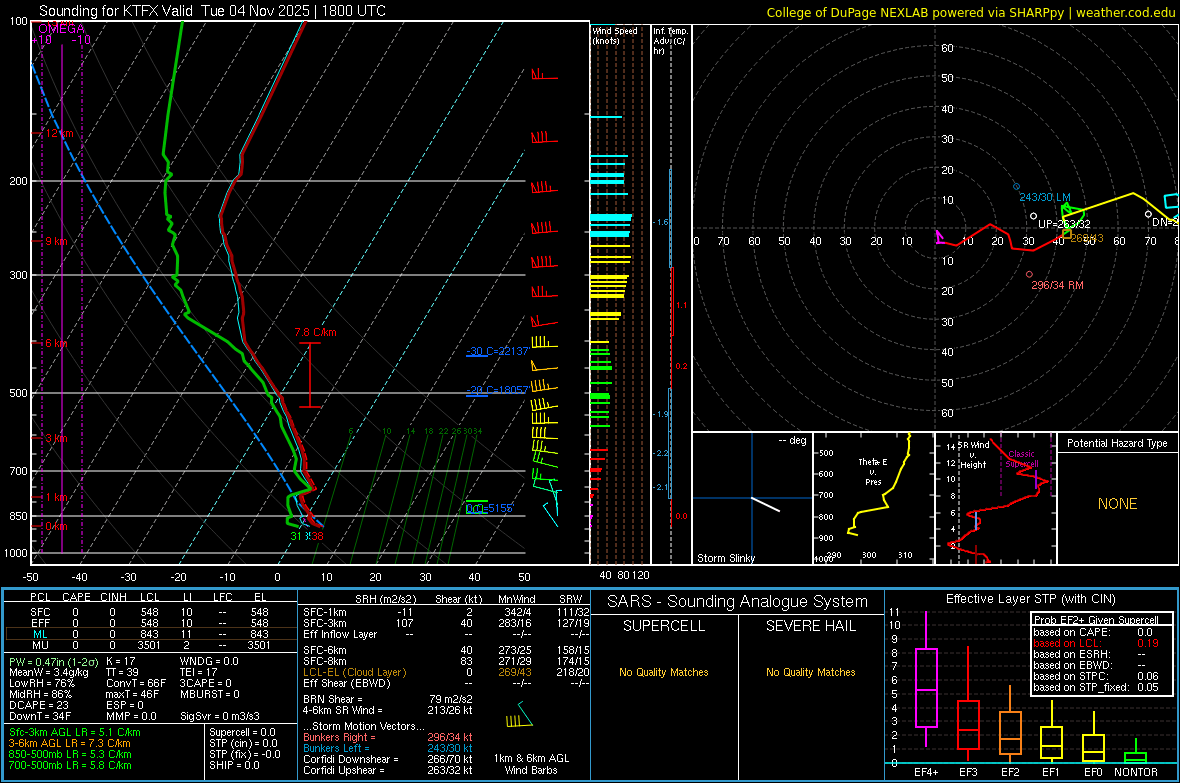
Task: Select the MU parcel row
Action: coord(151,645)
